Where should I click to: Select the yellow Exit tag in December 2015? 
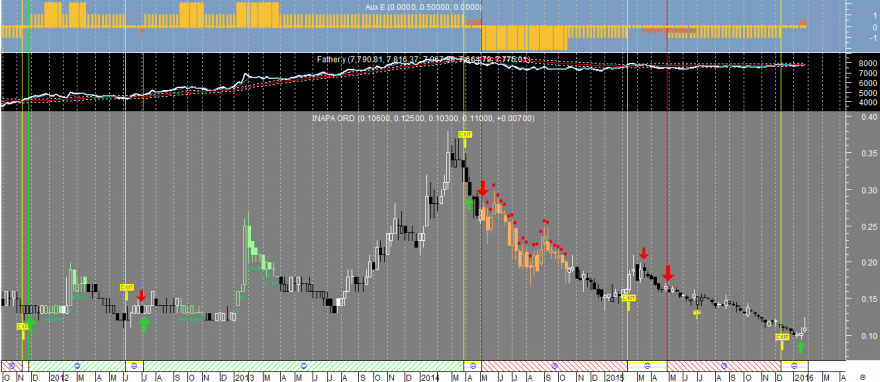pyautogui.click(x=782, y=337)
